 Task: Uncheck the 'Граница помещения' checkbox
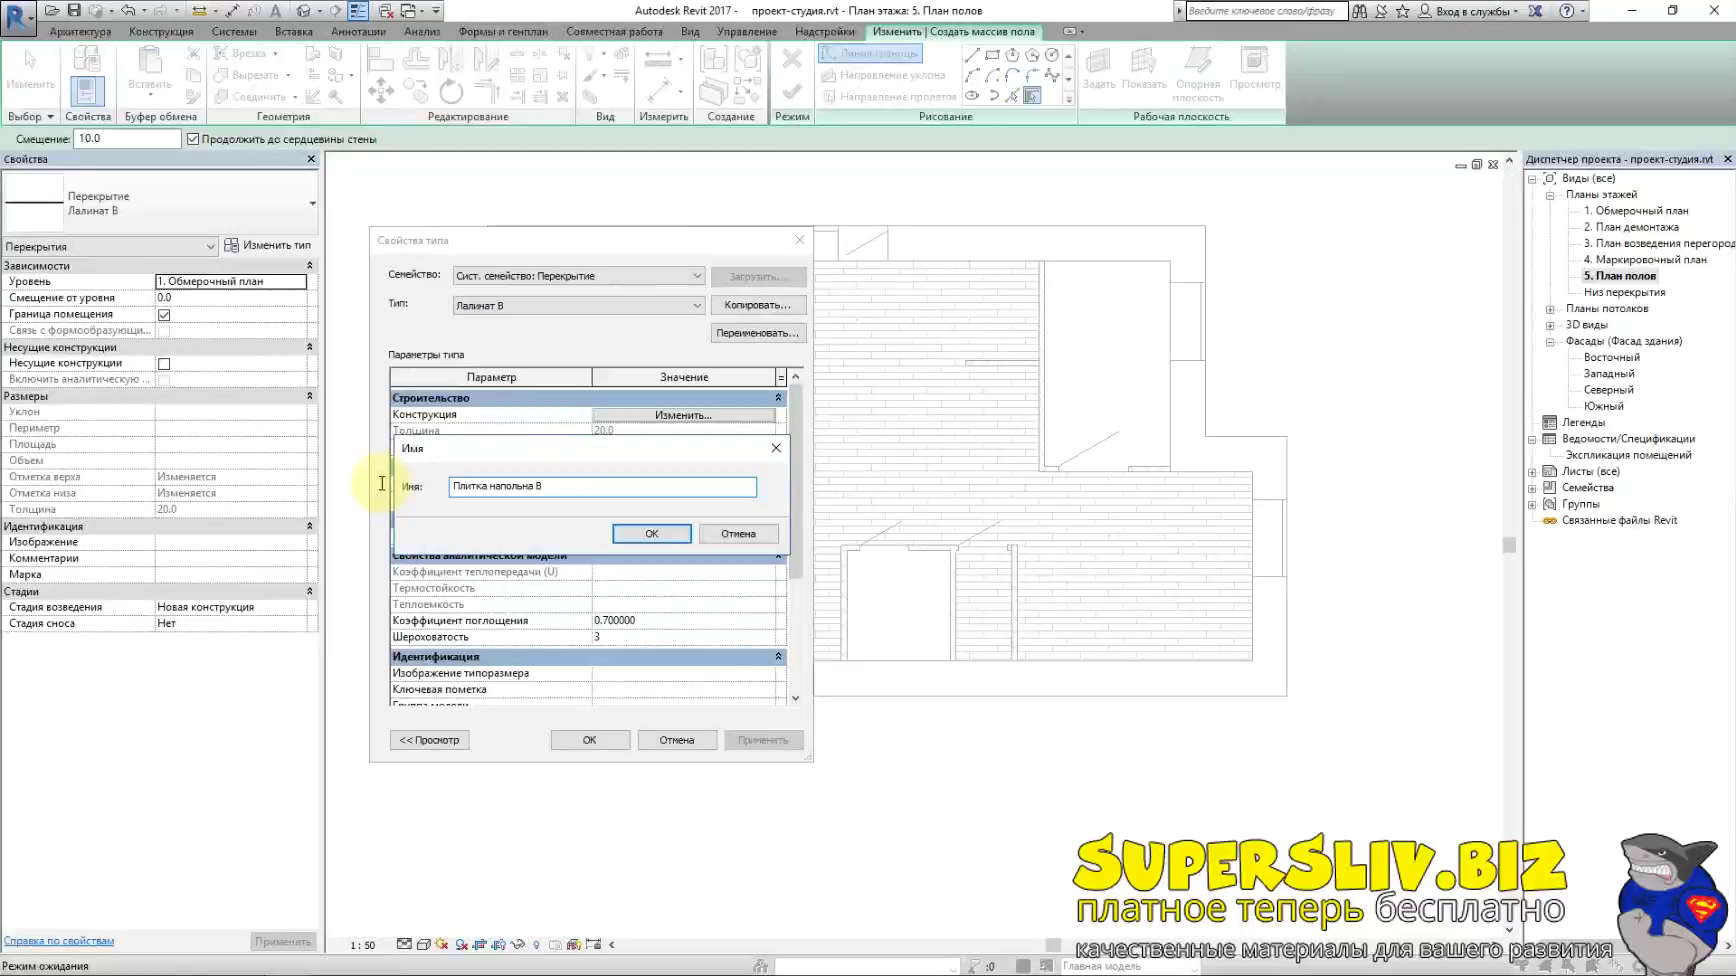pyautogui.click(x=164, y=315)
